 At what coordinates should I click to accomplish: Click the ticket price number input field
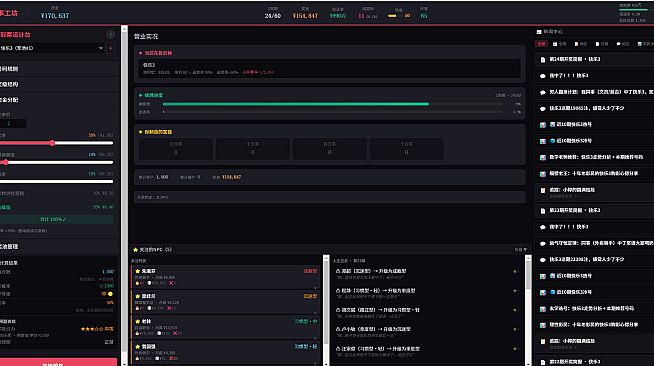click(x=13, y=123)
